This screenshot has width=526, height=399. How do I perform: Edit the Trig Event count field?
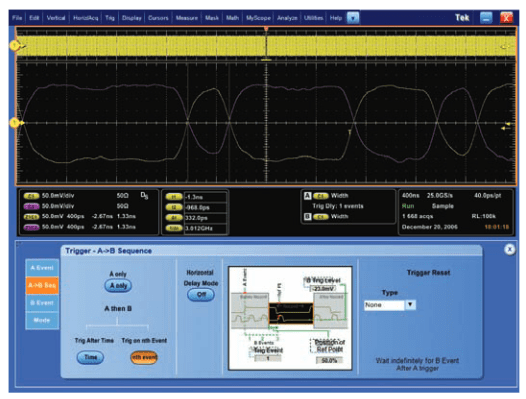click(268, 358)
